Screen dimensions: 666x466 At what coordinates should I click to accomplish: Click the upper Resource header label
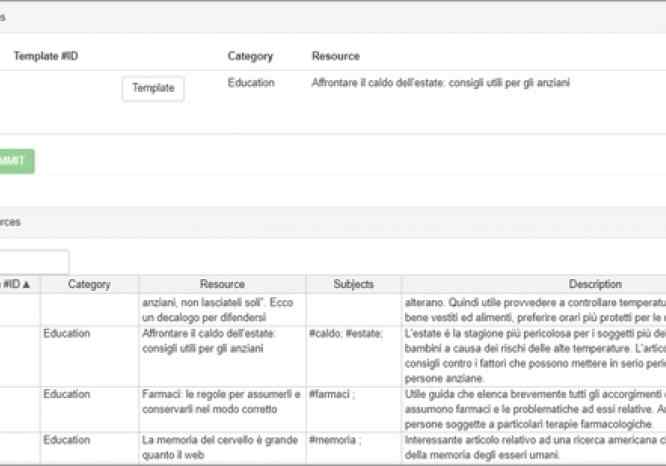(335, 56)
